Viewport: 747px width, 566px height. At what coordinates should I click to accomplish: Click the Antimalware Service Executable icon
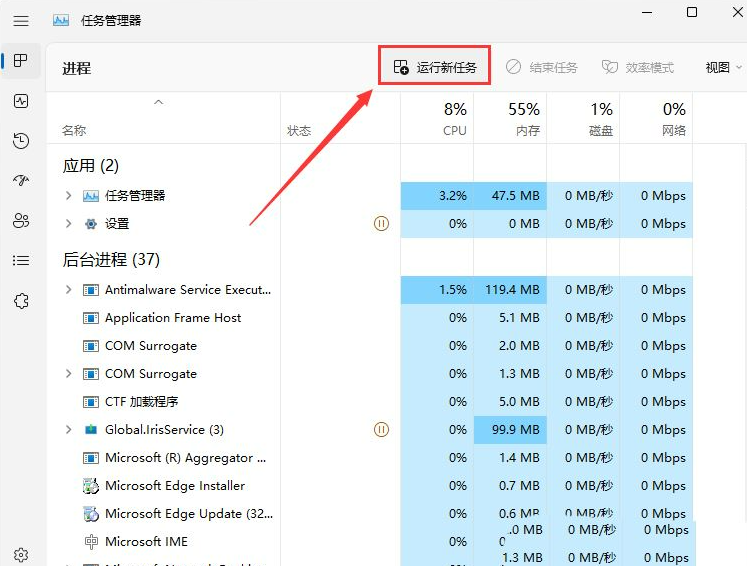click(91, 289)
